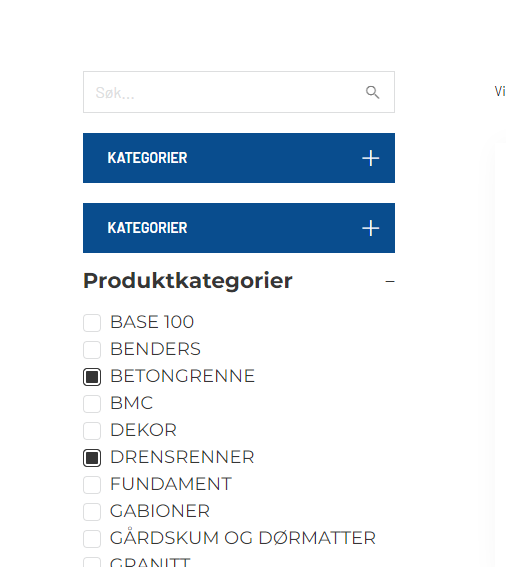Screen dimensions: 506x567
Task: Select the GRANITT checkbox at bottom
Action: (x=92, y=562)
